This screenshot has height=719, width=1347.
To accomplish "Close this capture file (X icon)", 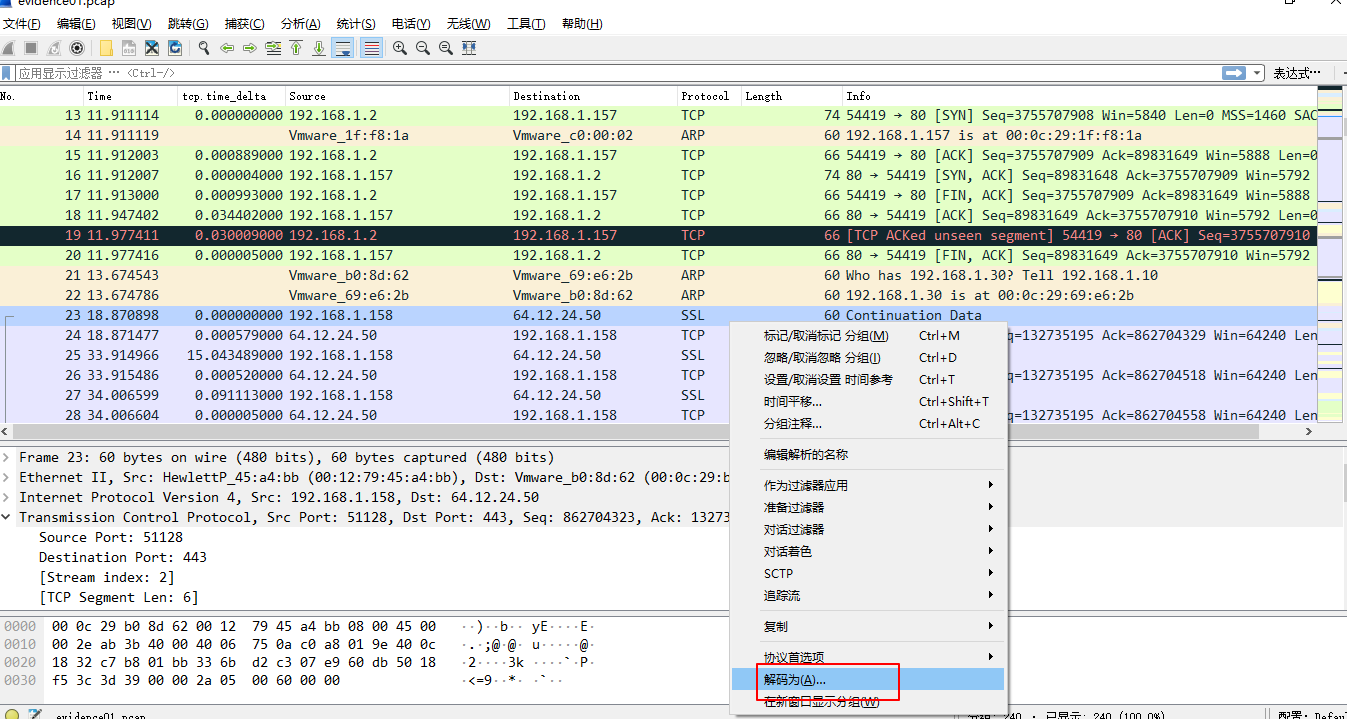I will (152, 48).
